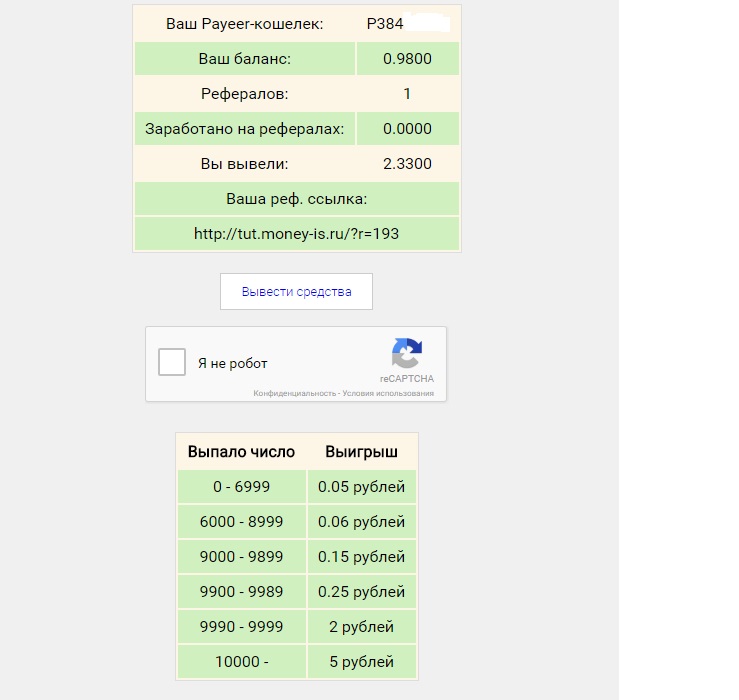Select the "0 - 6999" range cell
Image resolution: width=739 pixels, height=700 pixels.
click(242, 487)
